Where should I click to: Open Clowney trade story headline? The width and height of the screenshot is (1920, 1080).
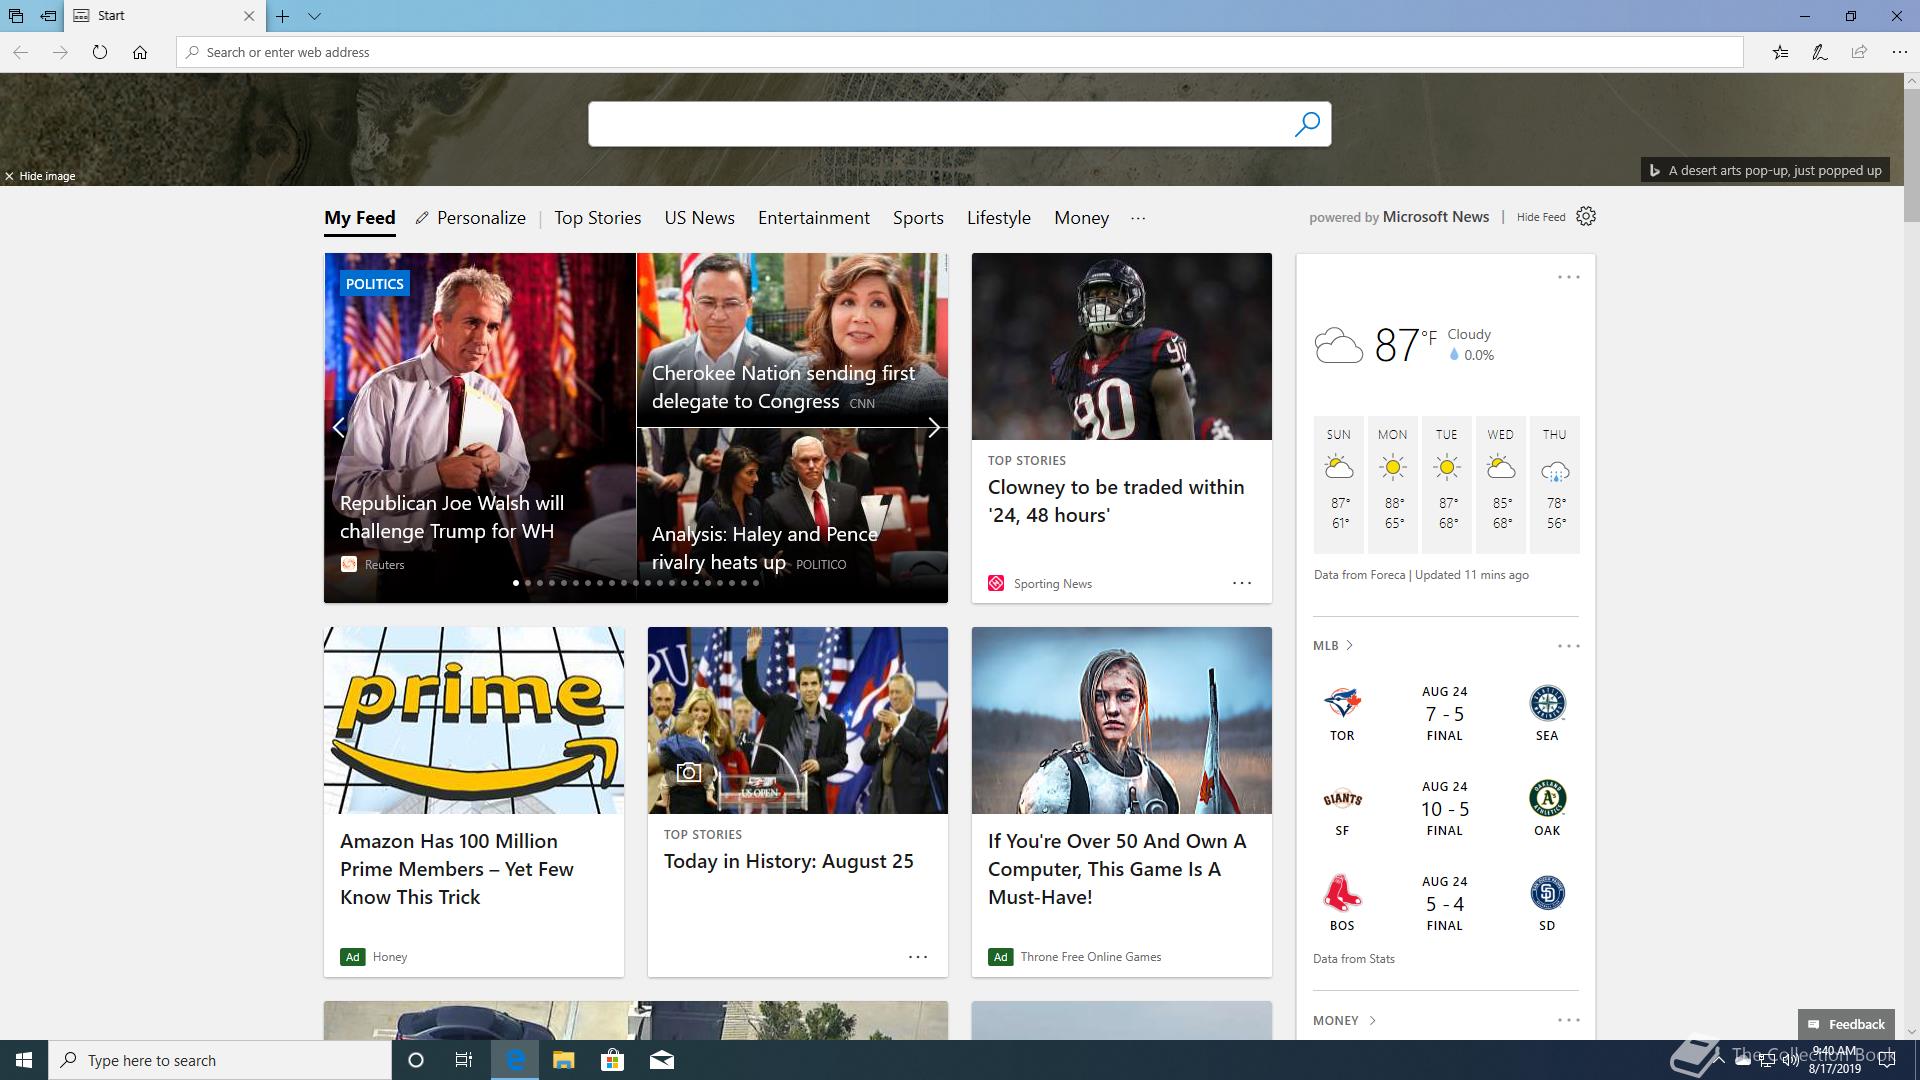point(1116,501)
